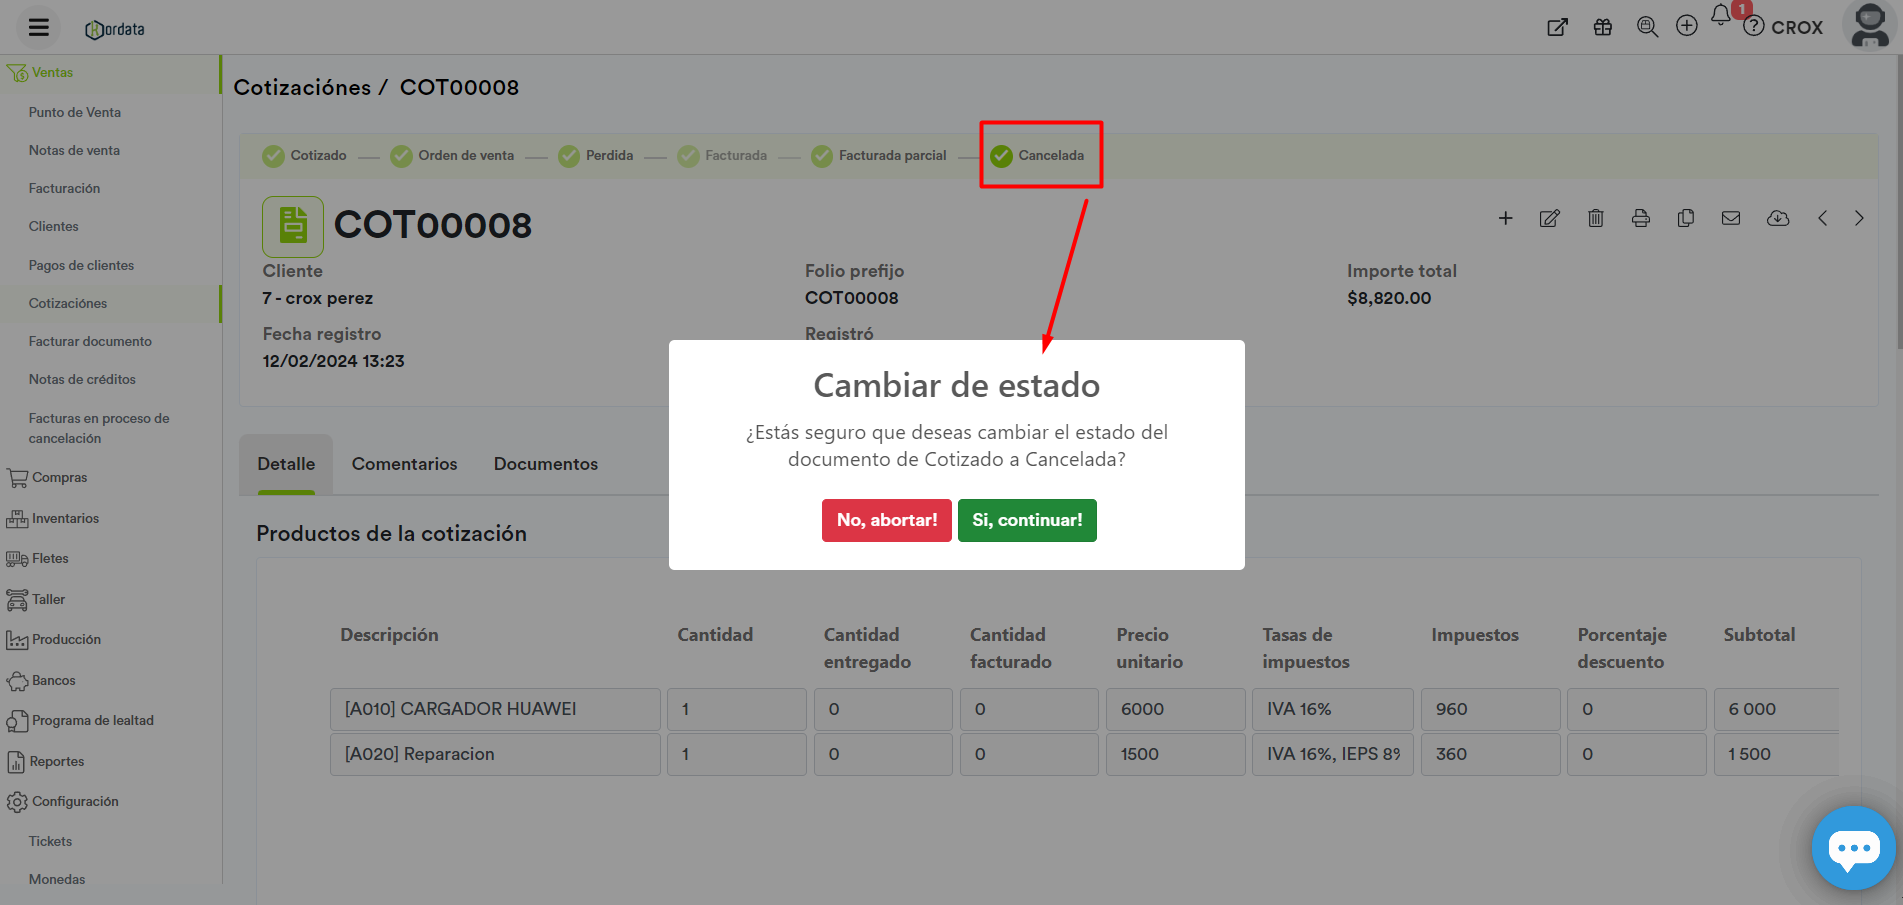
Task: Go to next quotation with right chevron
Action: [1859, 218]
